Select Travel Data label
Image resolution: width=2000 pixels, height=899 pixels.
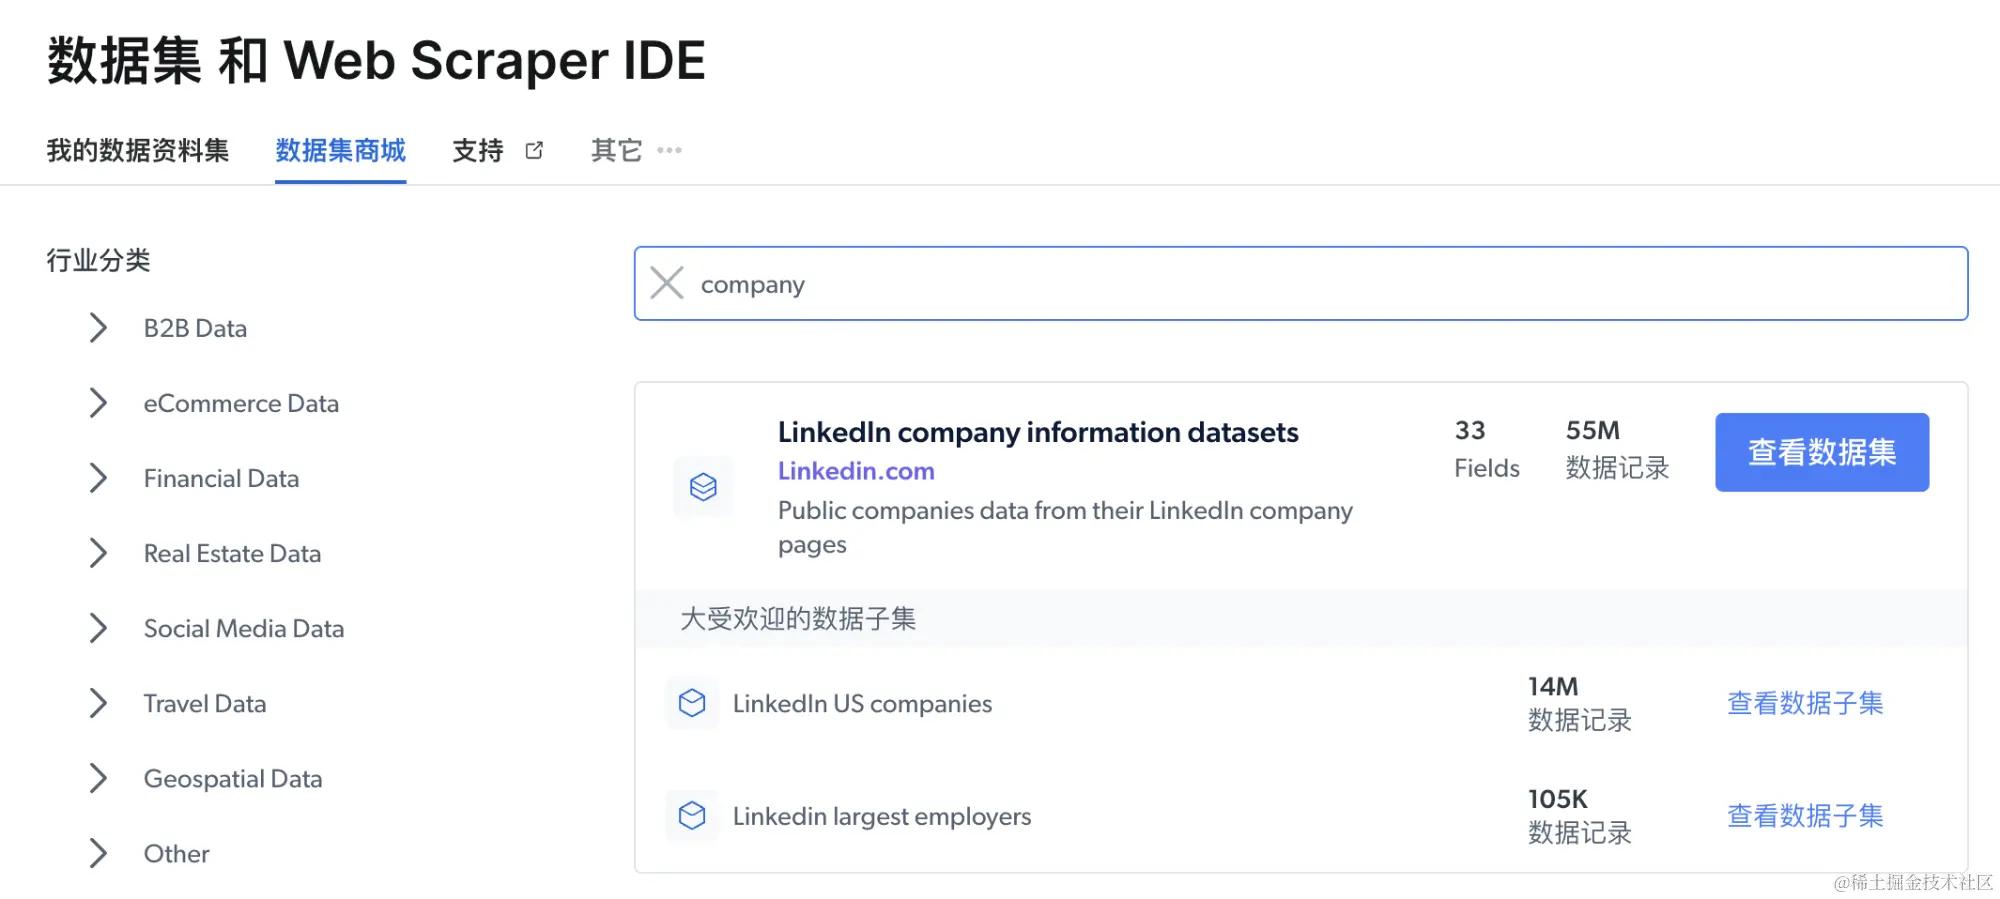[x=205, y=703]
